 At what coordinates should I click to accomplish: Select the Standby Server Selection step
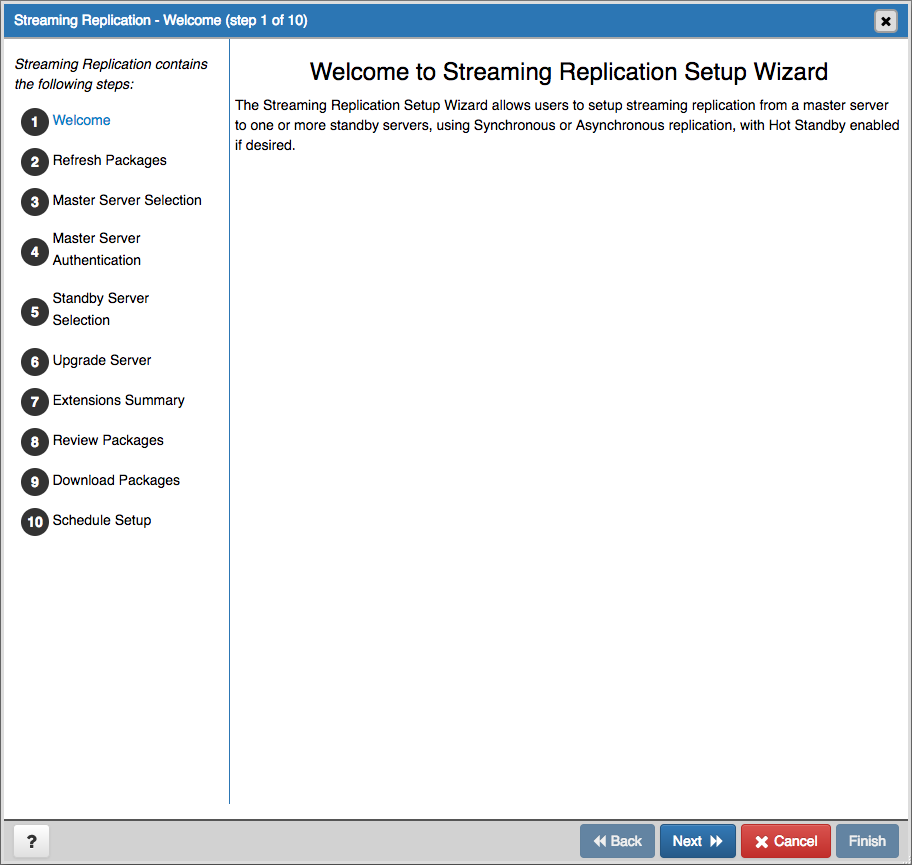[101, 309]
